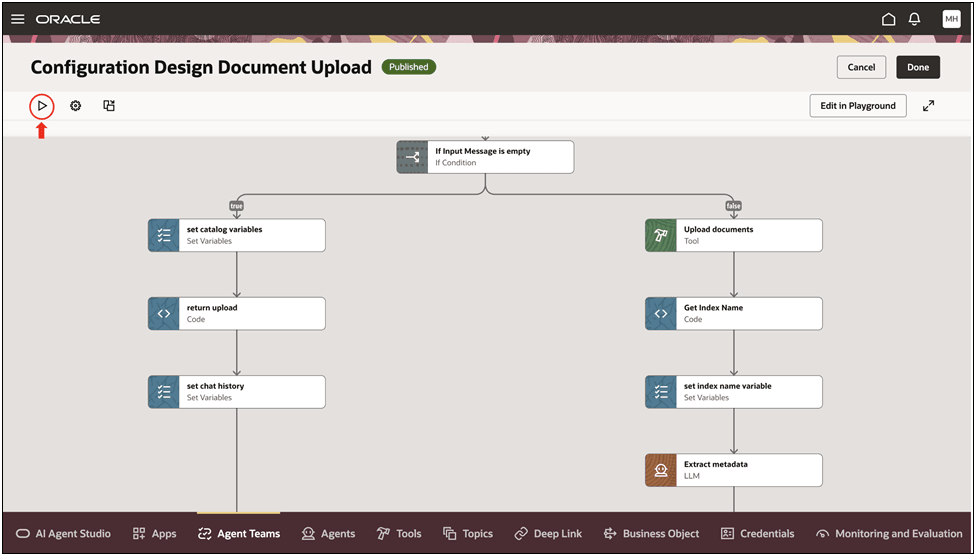The width and height of the screenshot is (976, 556).
Task: Select the 'set index name variable' node text
Action: (x=728, y=386)
